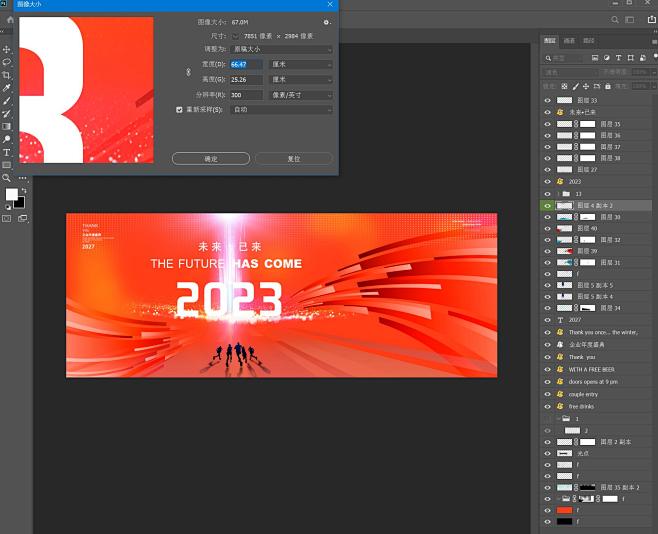The height and width of the screenshot is (534, 658).
Task: Select the Lasso tool
Action: pos(7,62)
